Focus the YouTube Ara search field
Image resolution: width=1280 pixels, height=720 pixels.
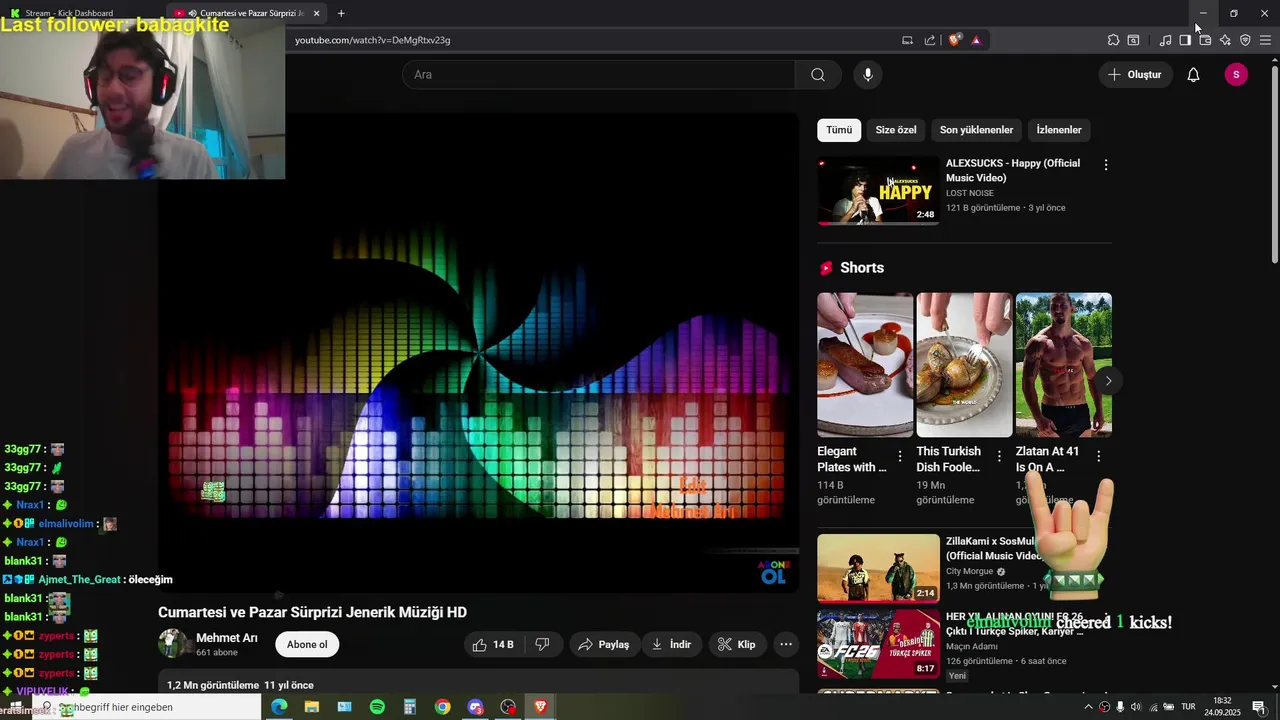pos(599,75)
